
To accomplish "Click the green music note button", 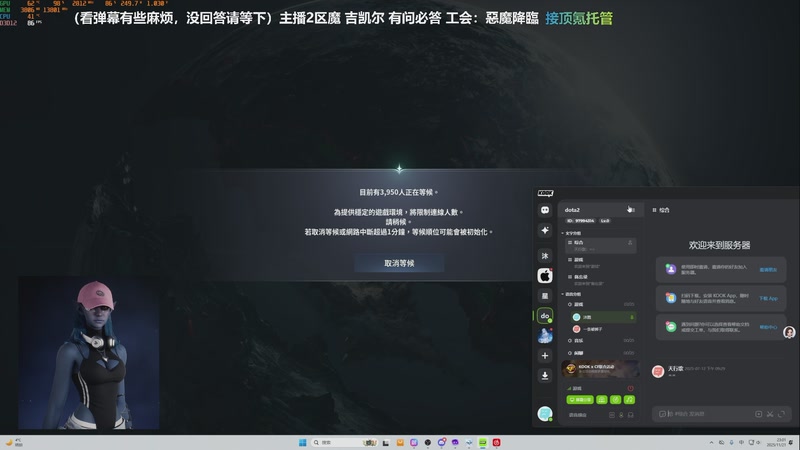I will [630, 399].
